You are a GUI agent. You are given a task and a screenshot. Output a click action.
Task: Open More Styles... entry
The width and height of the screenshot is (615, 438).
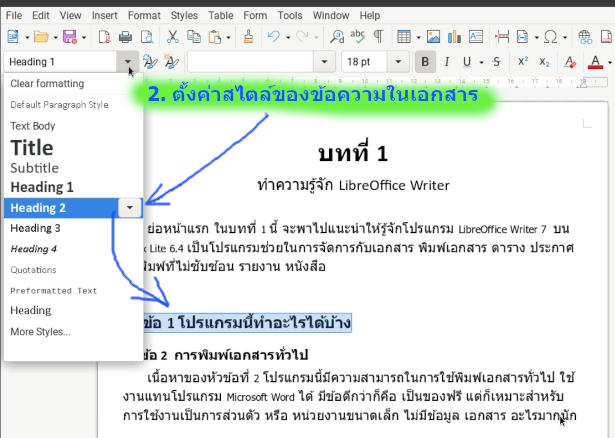coord(73,332)
